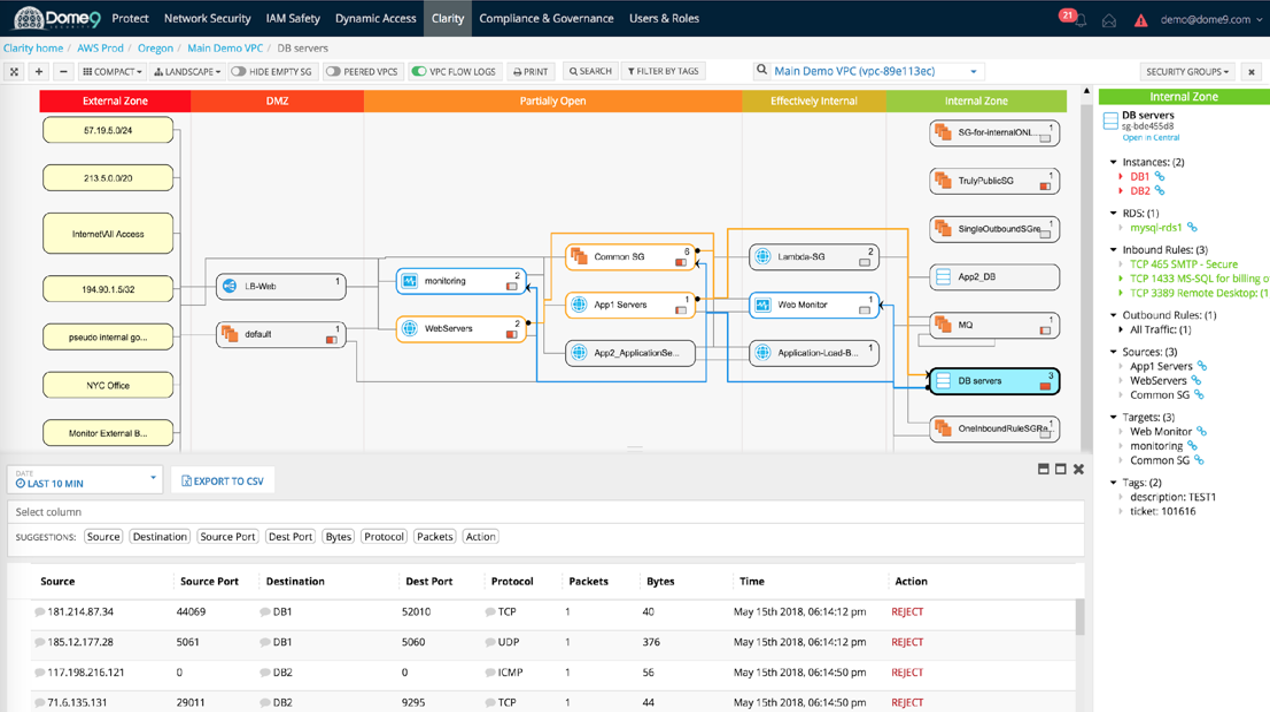Viewport: 1270px width, 712px height.
Task: Click link icon beside Web Monitor target
Action: point(1202,432)
